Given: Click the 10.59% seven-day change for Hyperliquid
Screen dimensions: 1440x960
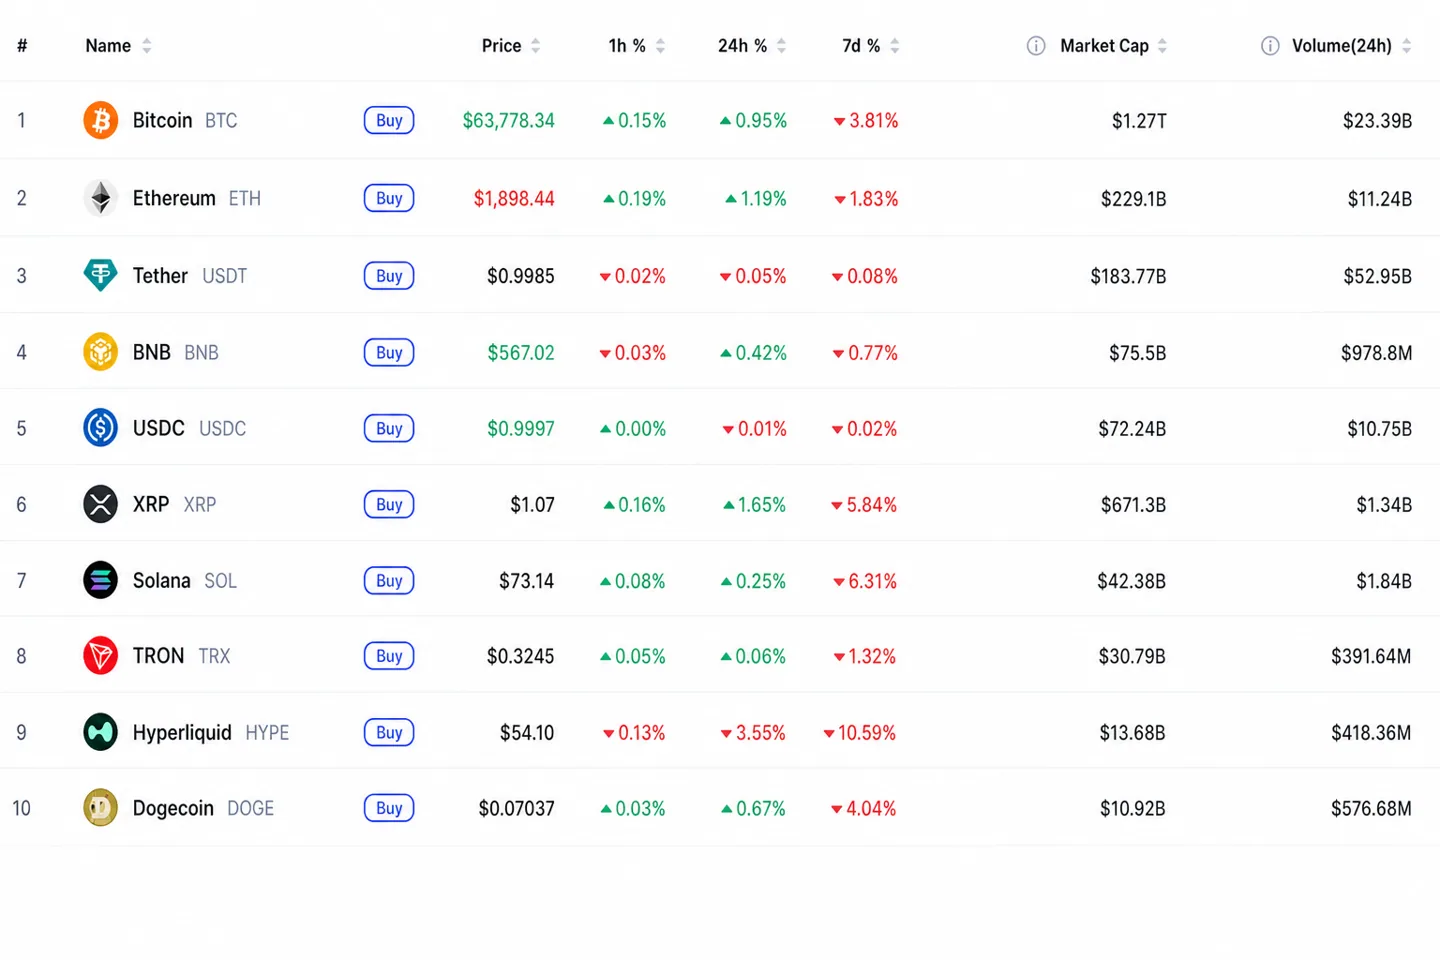Looking at the screenshot, I should point(859,732).
